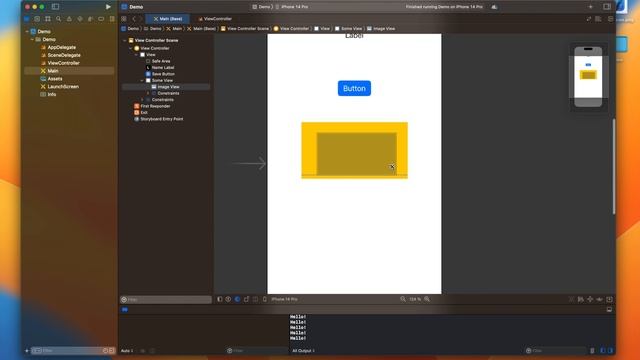Select Exit in outline
Image resolution: width=640 pixels, height=360 pixels.
[x=144, y=113]
